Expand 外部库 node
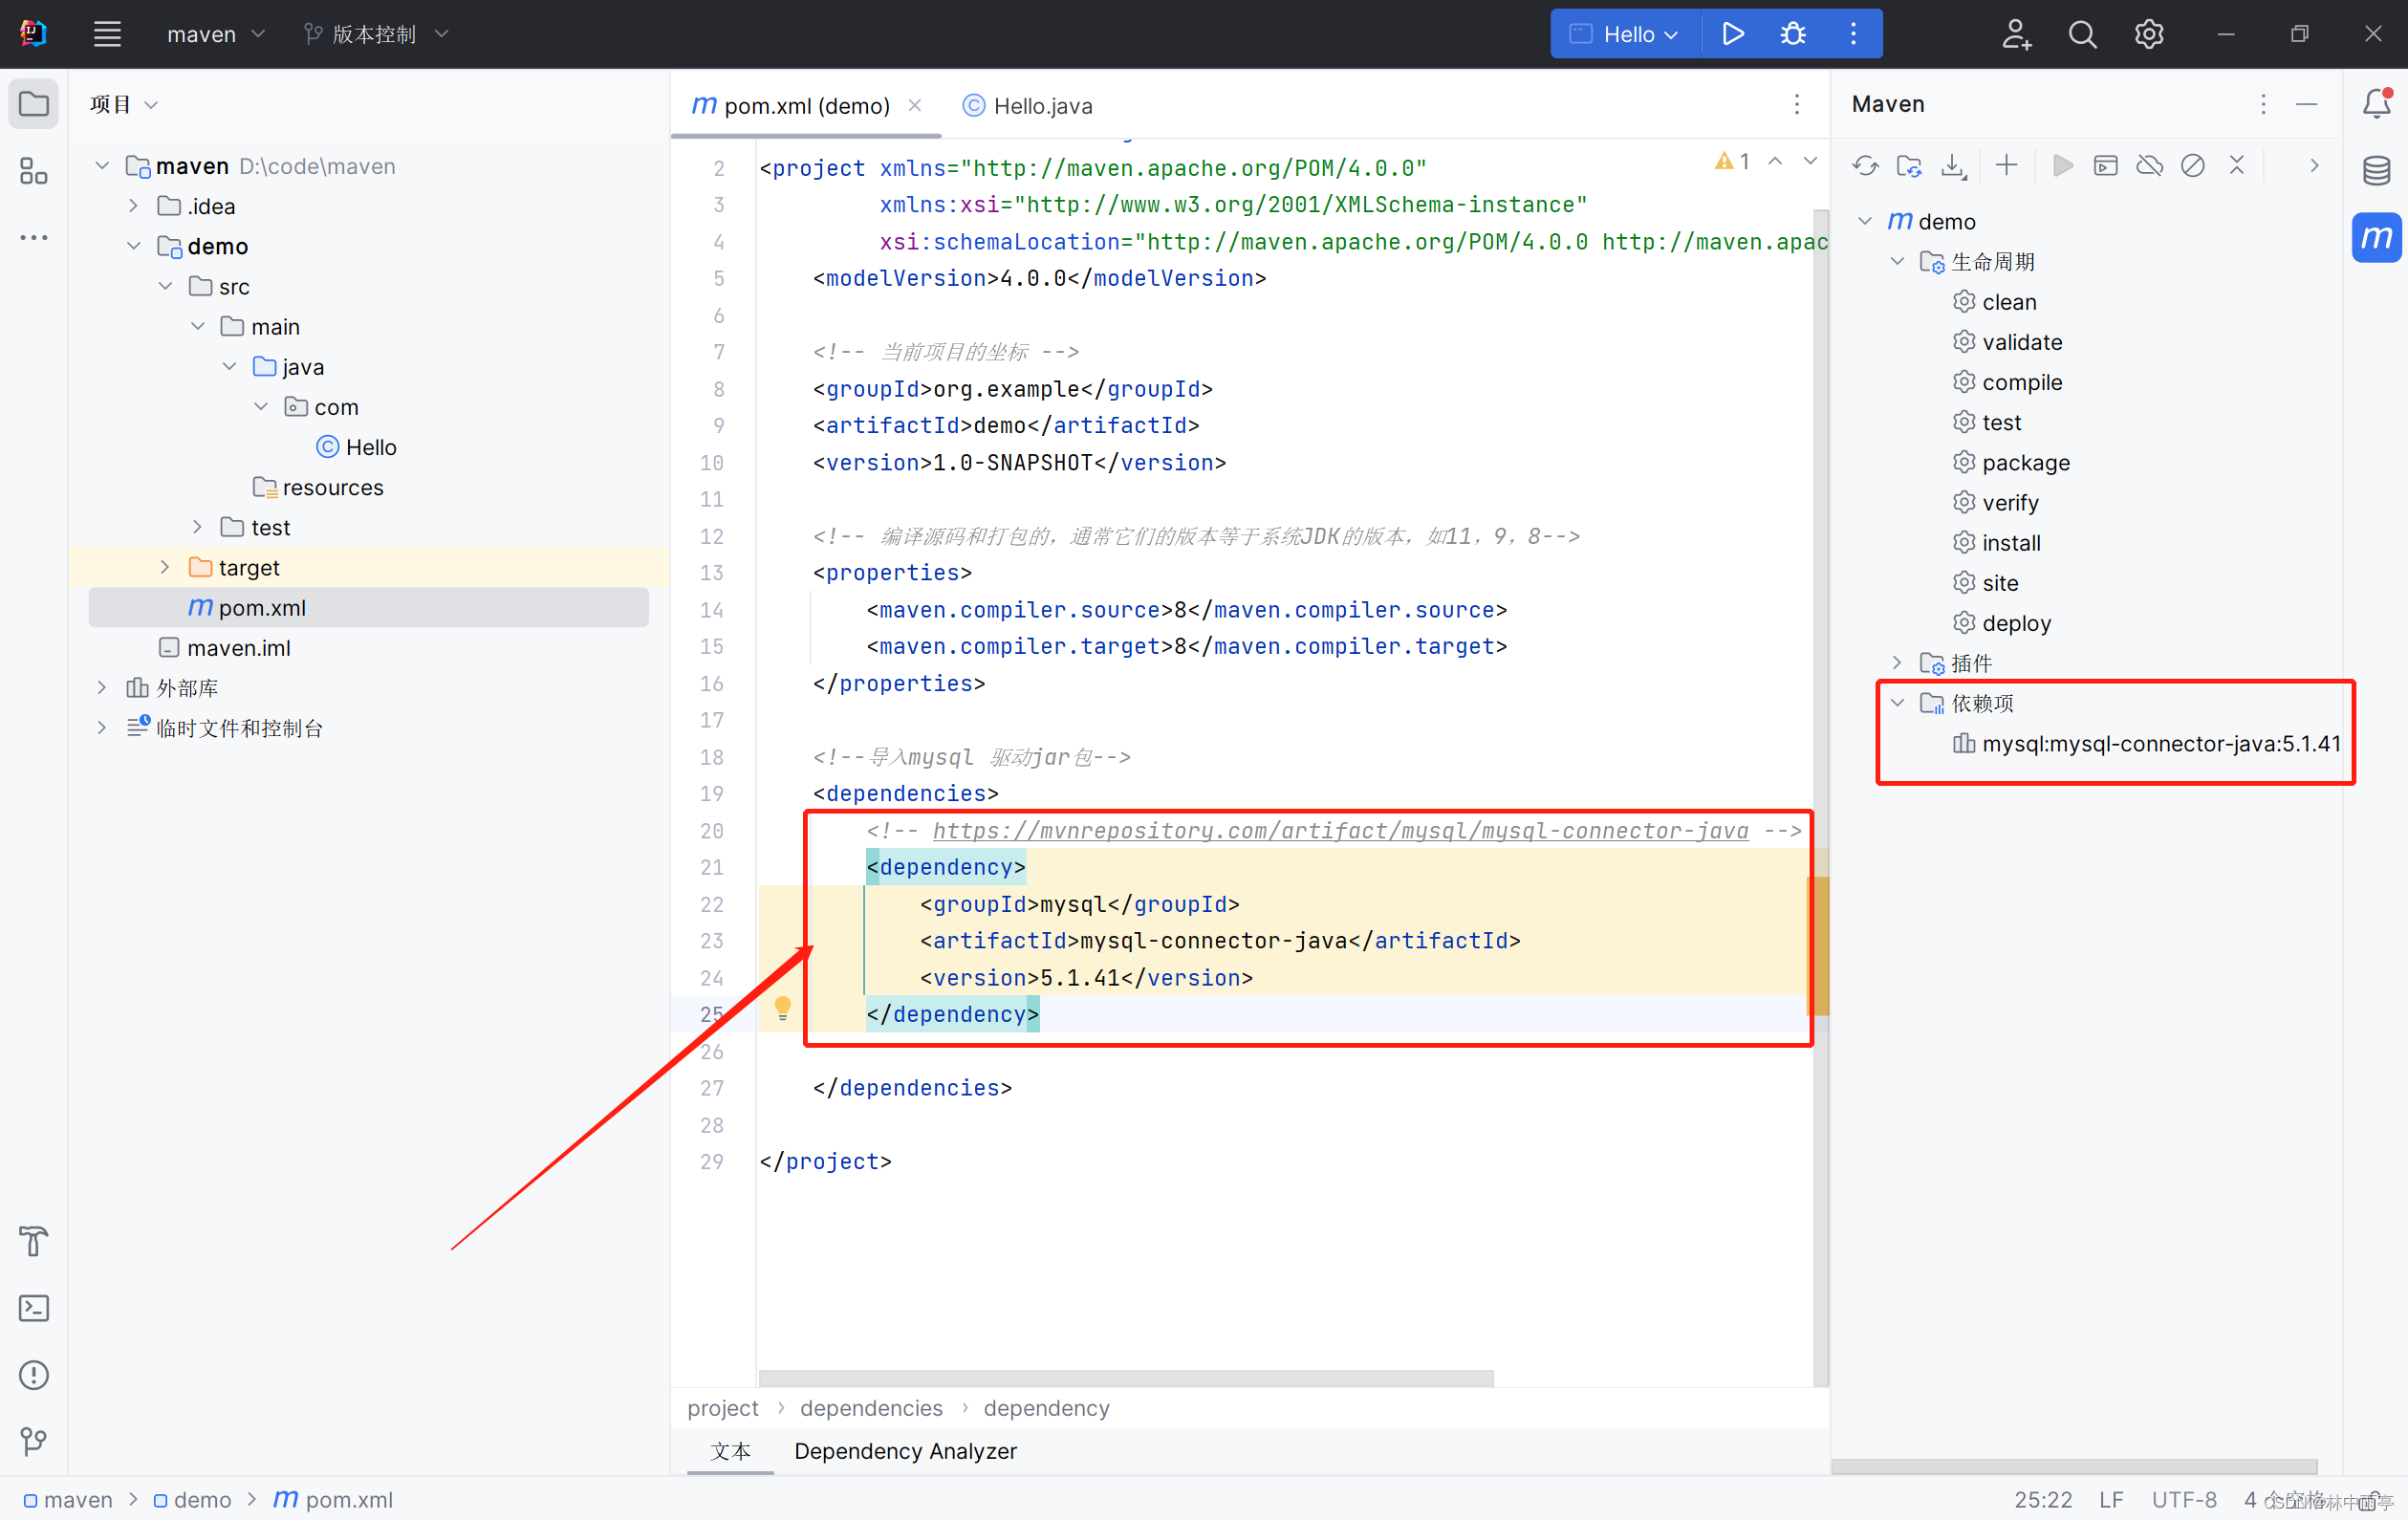 pos(101,687)
